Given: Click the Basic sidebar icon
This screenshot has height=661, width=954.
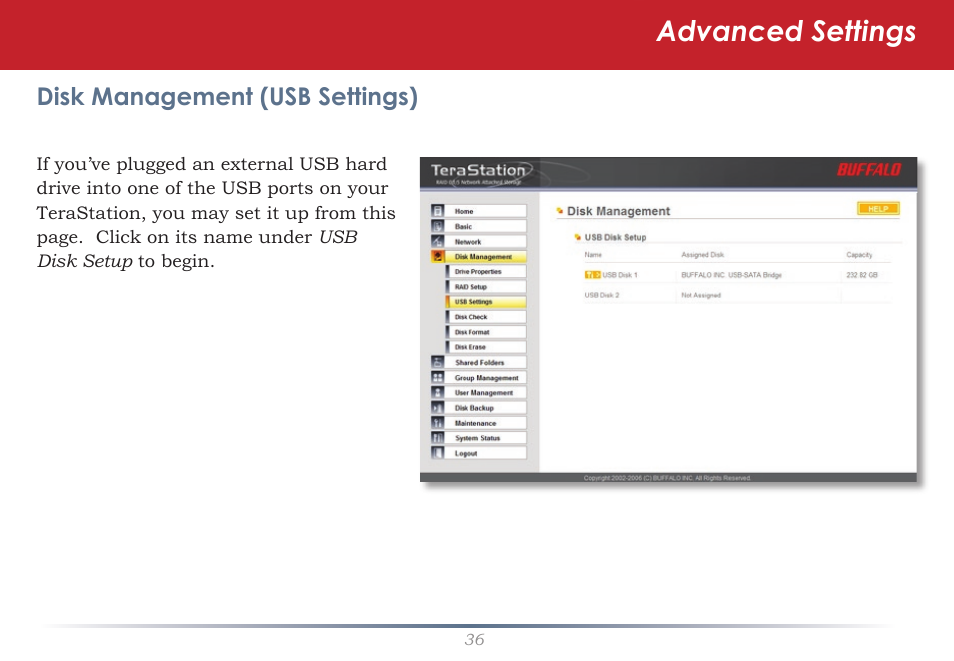Looking at the screenshot, I should click(x=437, y=226).
